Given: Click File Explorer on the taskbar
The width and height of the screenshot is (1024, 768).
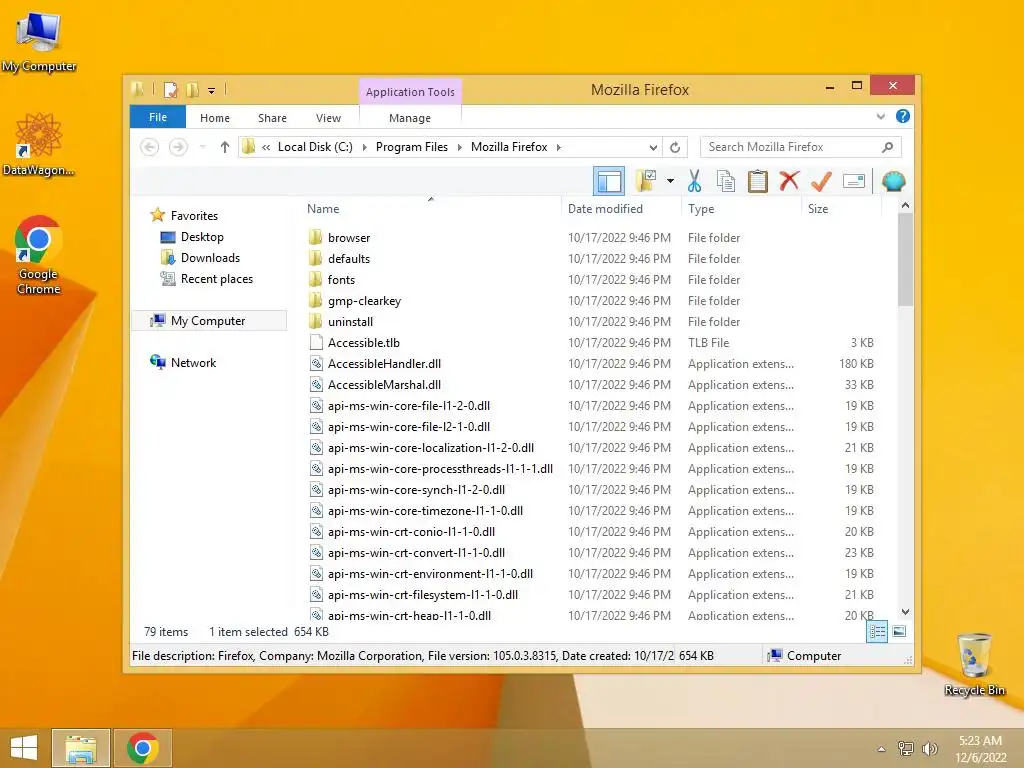Looking at the screenshot, I should 81,748.
